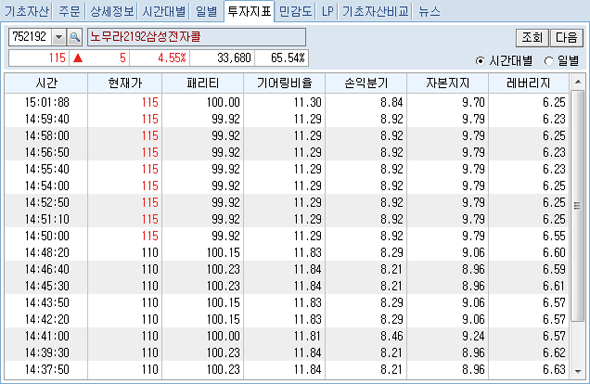Click the 조회 button
Viewport: 590px width, 384px height.
[532, 38]
